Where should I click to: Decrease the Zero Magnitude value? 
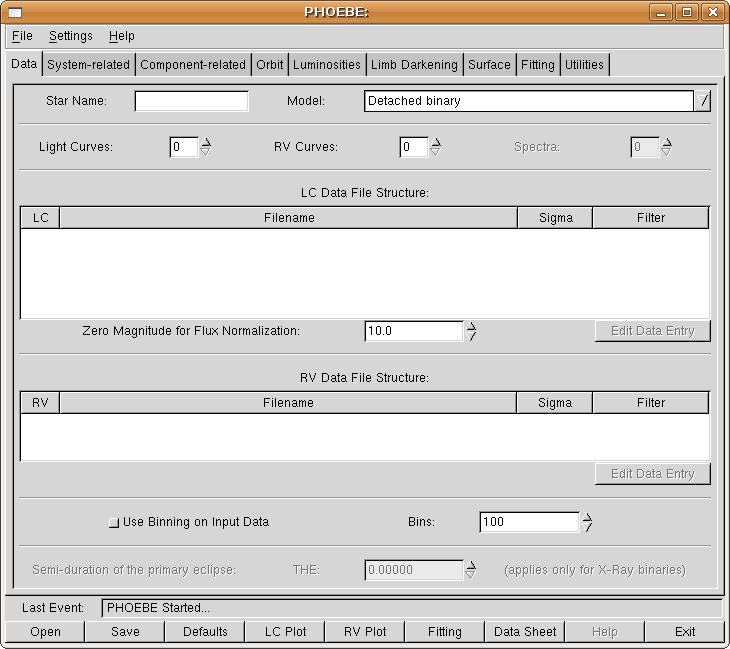coord(471,336)
